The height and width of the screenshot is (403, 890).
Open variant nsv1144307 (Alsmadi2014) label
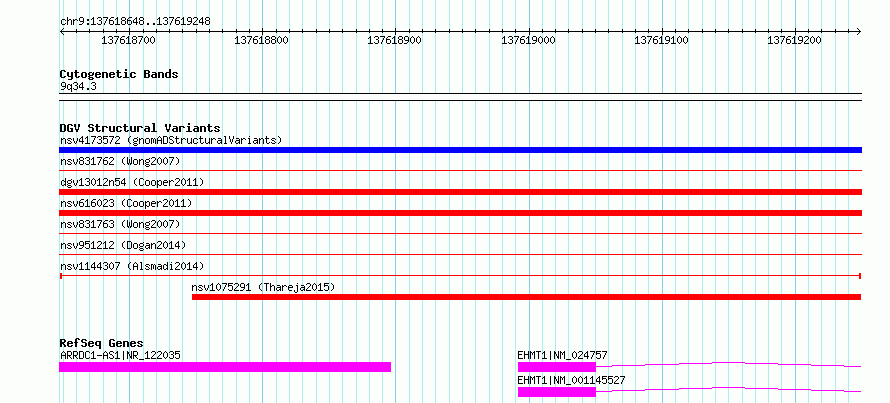coord(132,266)
